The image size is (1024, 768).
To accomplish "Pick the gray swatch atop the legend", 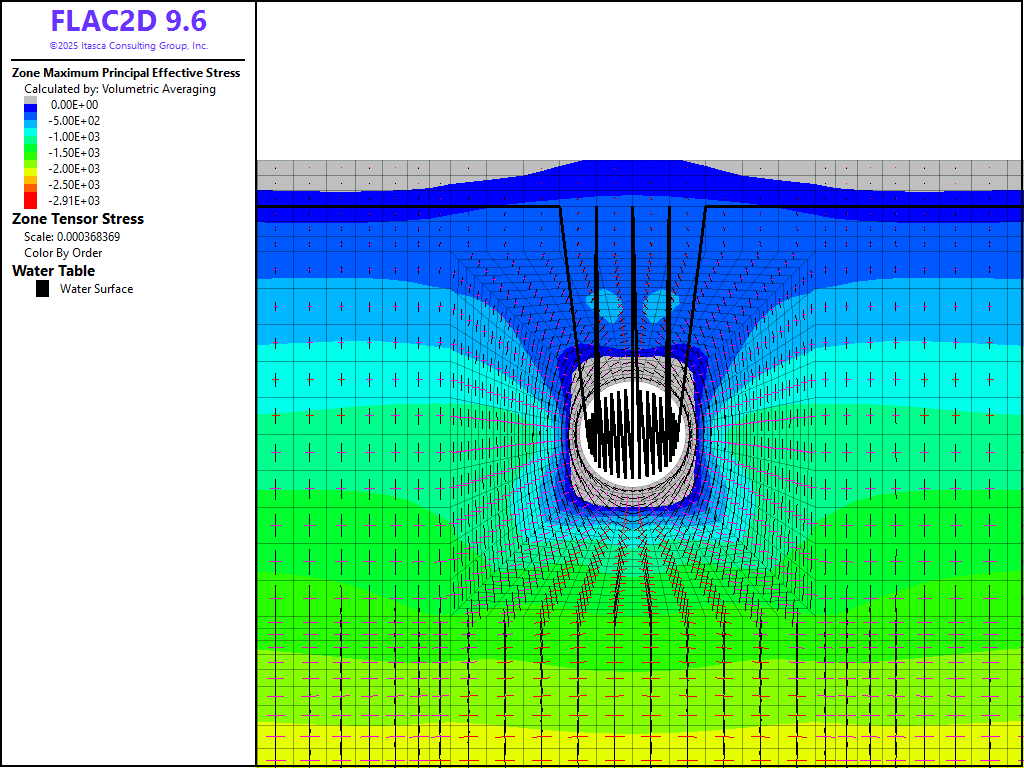I will tap(31, 100).
